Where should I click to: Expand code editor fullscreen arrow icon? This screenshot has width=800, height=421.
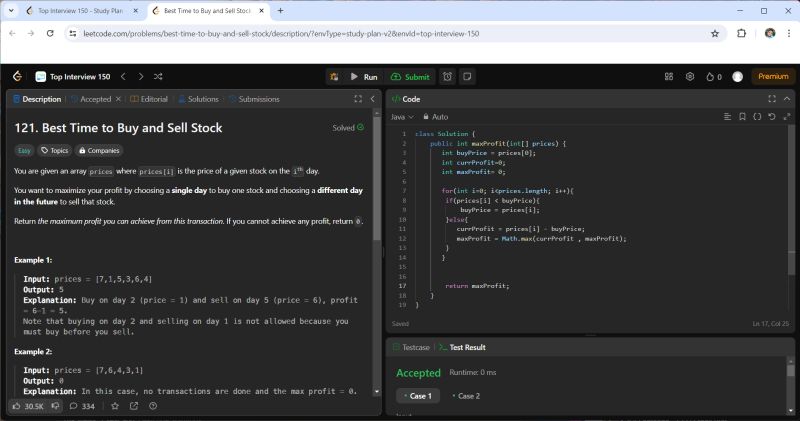(787, 117)
